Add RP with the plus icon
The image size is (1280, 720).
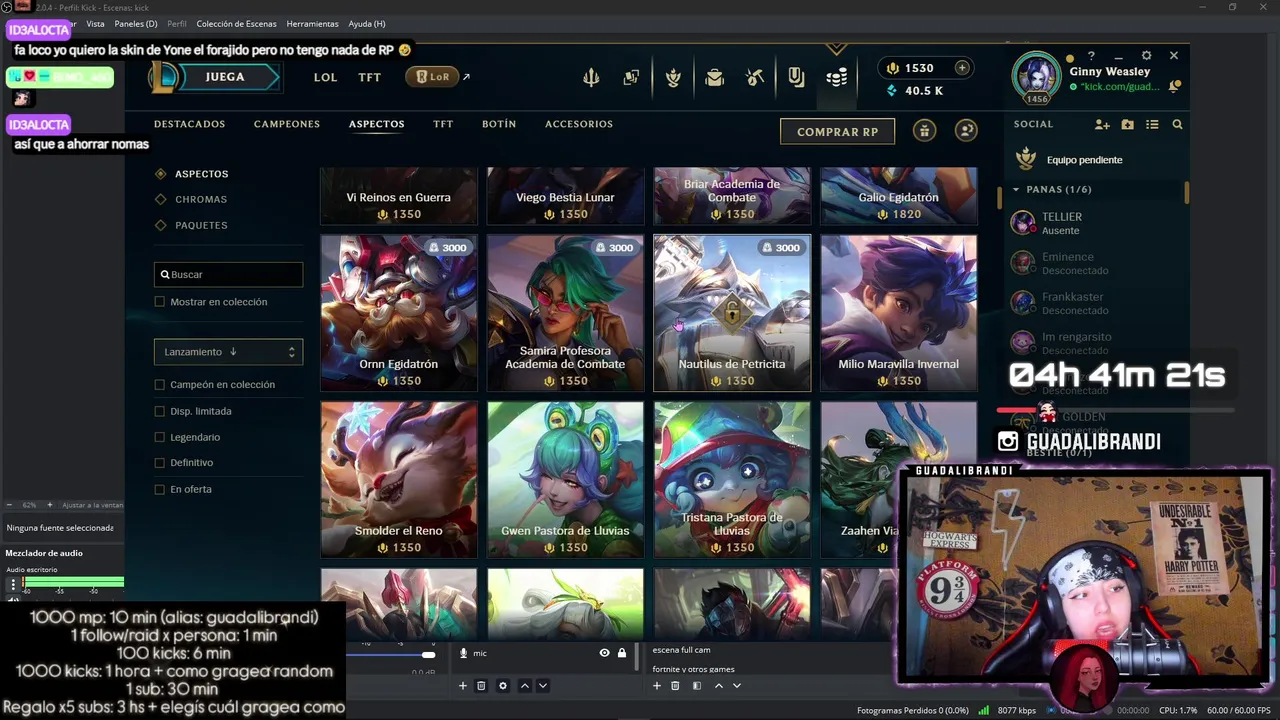(x=962, y=68)
